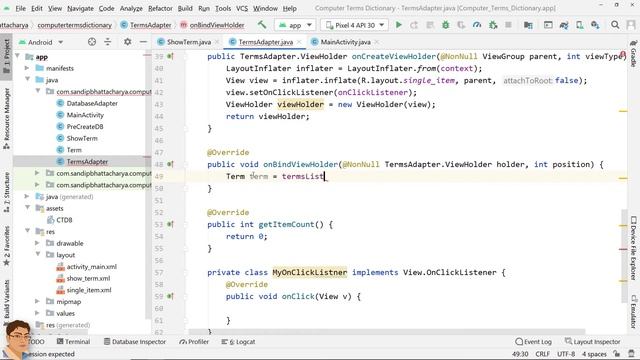This screenshot has height=360, width=640.
Task: Open the File menu
Action: click(20, 8)
